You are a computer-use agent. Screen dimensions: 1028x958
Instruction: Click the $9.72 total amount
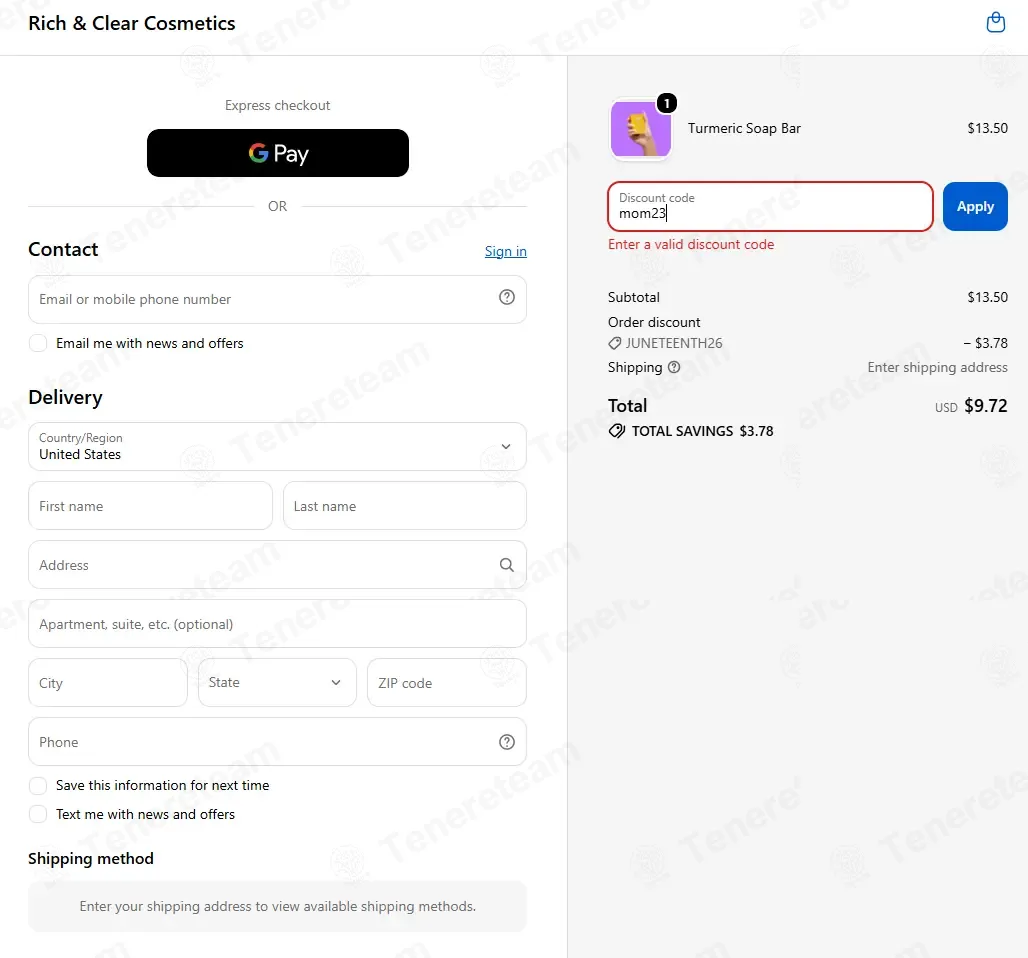coord(985,406)
